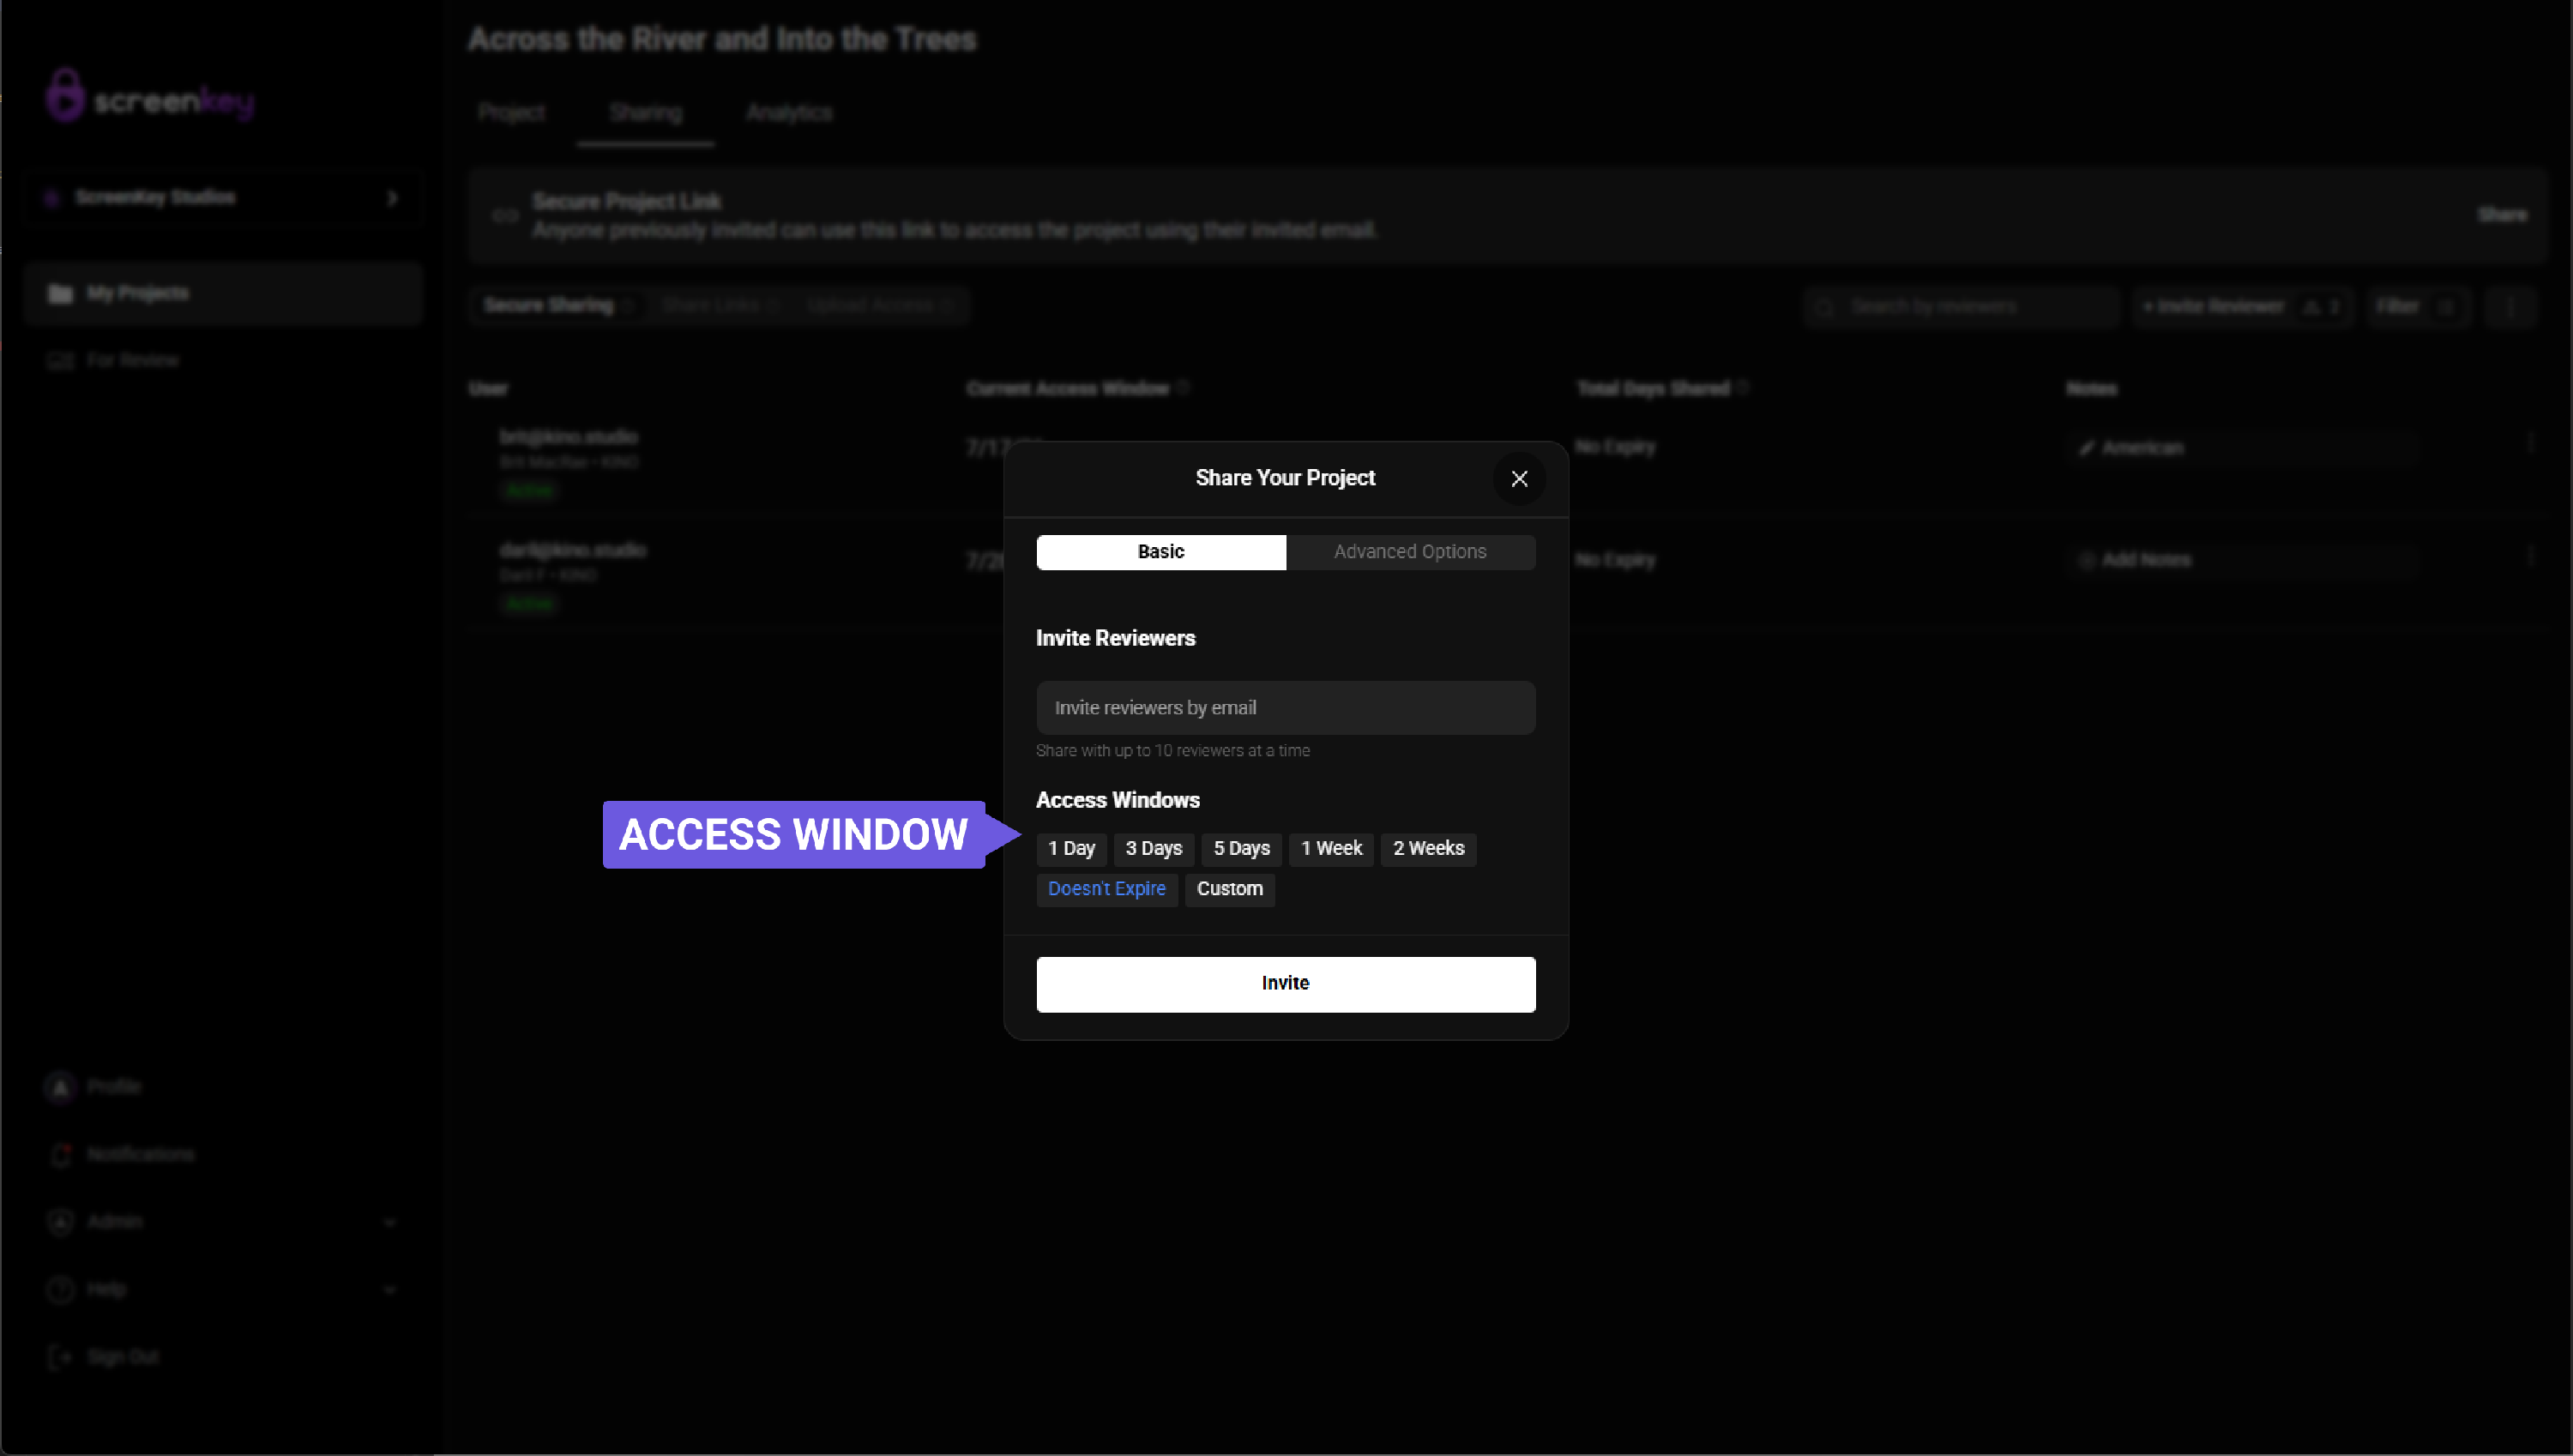This screenshot has width=2573, height=1456.
Task: Set access window to 1 Week
Action: (x=1331, y=849)
